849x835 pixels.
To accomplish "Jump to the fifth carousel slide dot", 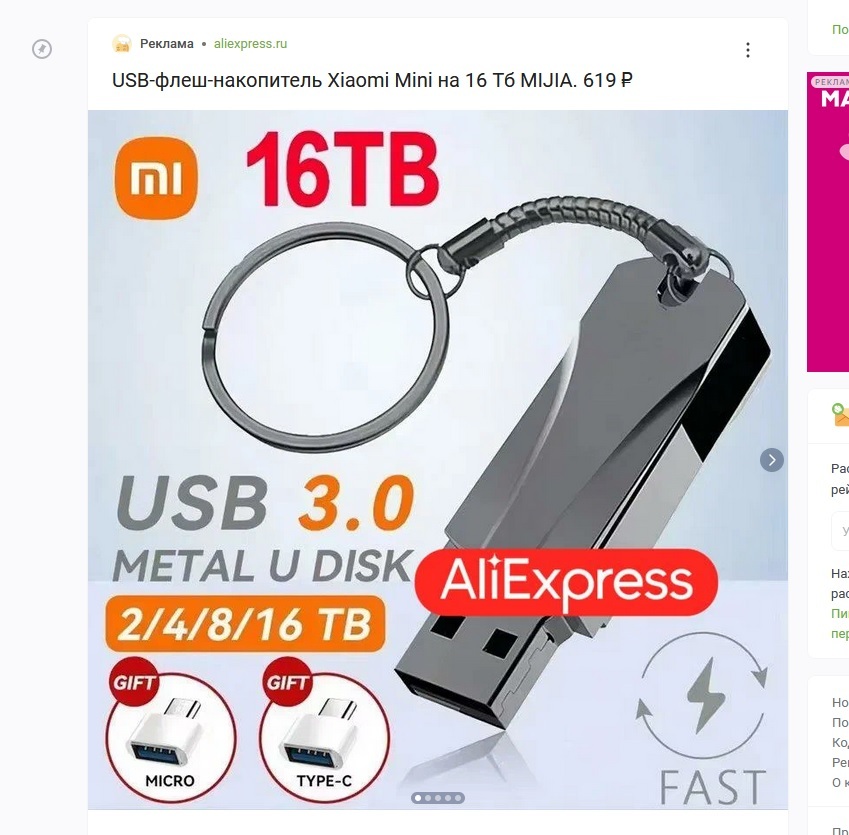I will pos(458,798).
